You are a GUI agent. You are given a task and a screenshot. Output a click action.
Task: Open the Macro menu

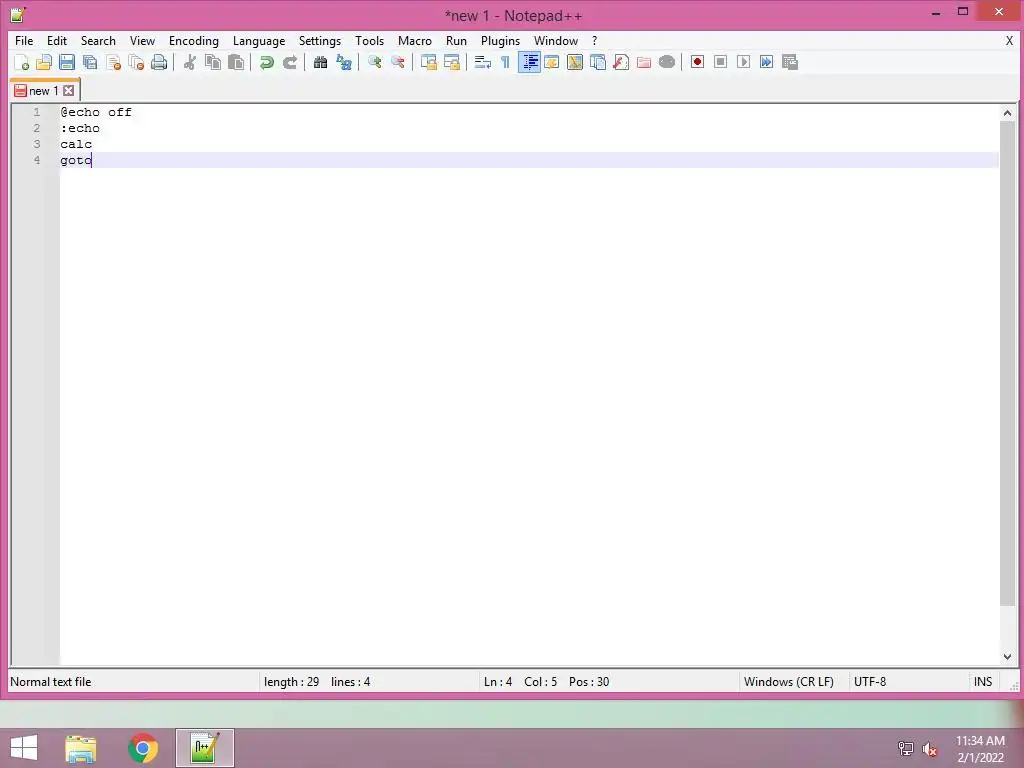tap(415, 40)
